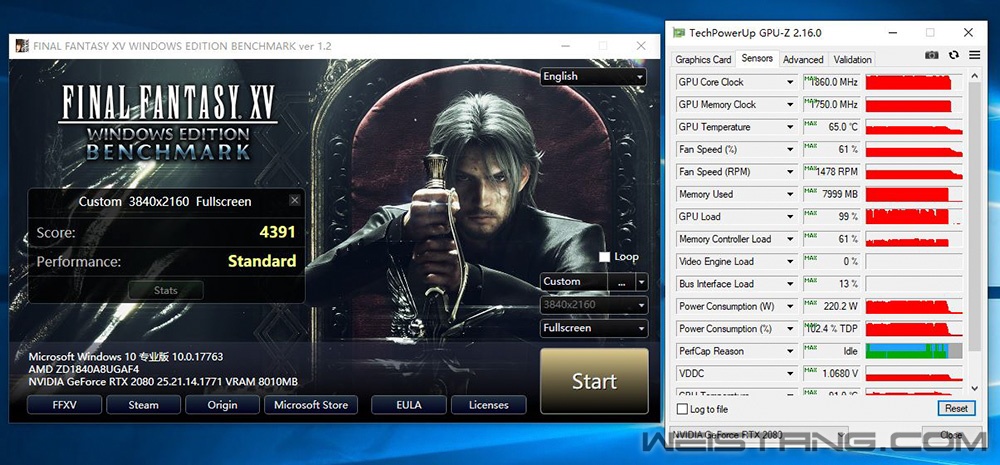1000x465 pixels.
Task: Open Bus Interface Load sensor dropdown
Action: tap(790, 284)
